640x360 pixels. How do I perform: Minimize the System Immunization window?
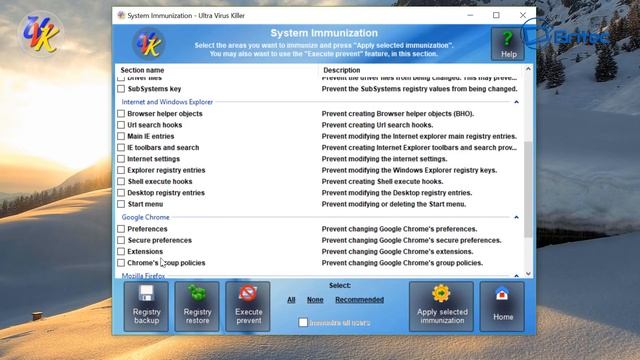coord(470,15)
